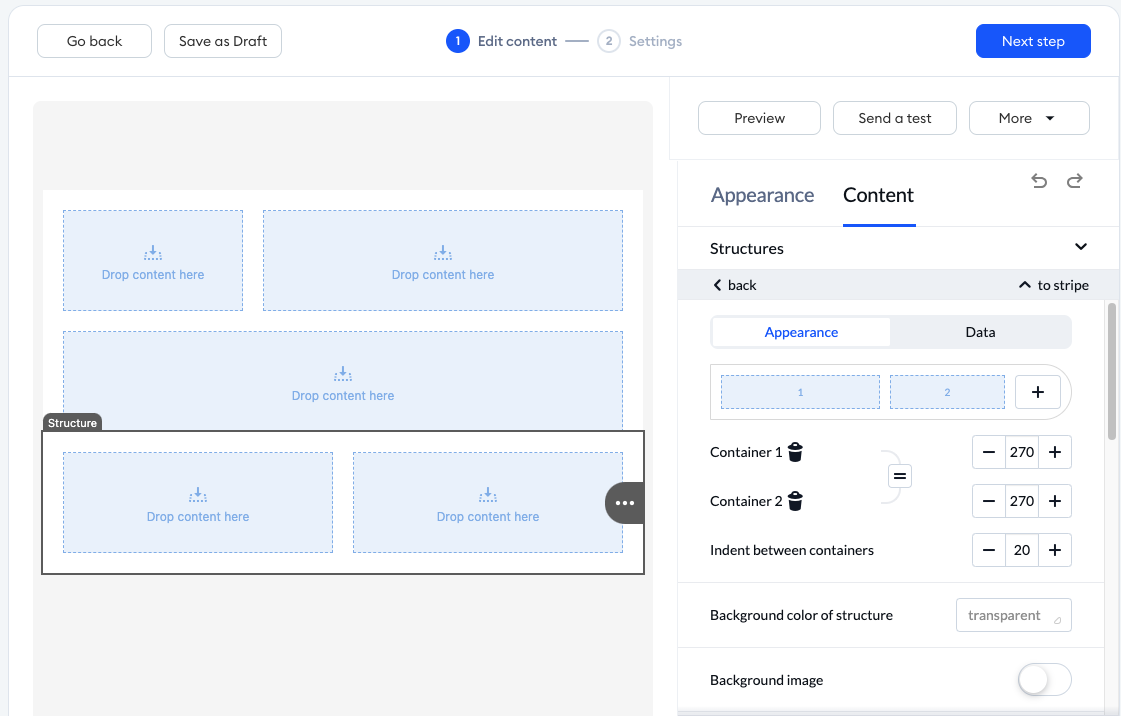This screenshot has height=716, width=1121.
Task: Open the structure background color picker
Action: click(x=1013, y=615)
